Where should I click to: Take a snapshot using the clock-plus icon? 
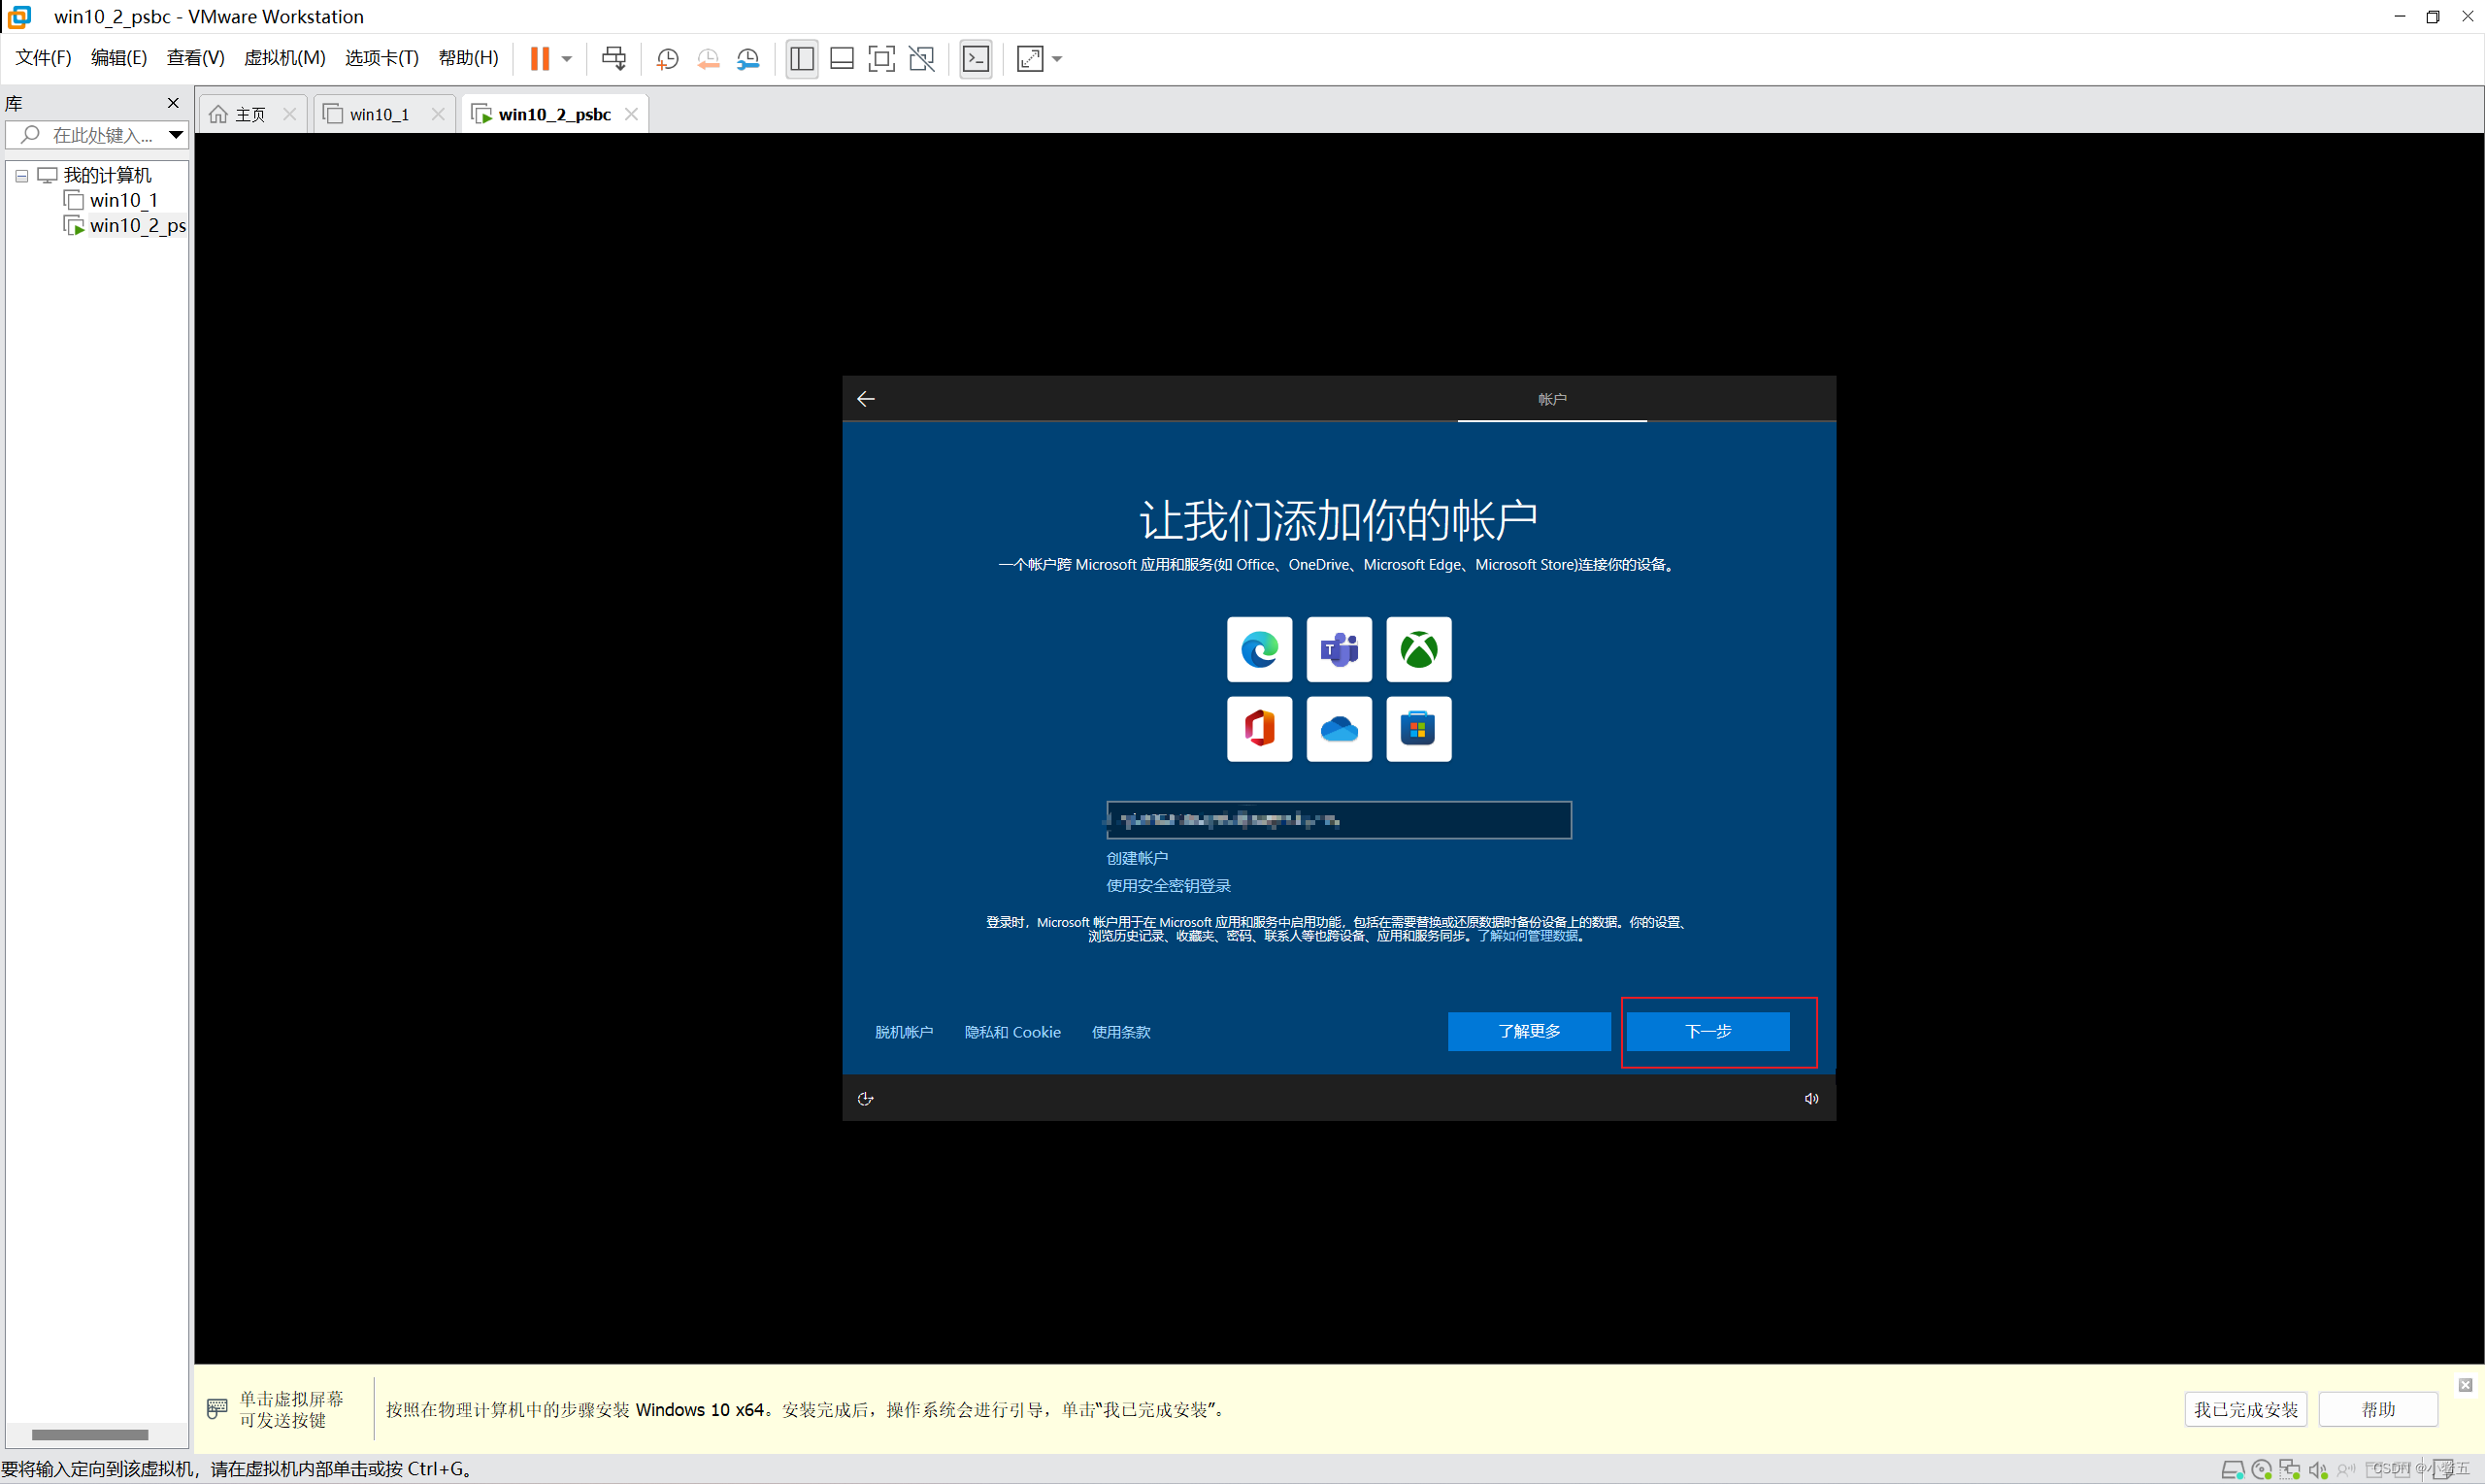pyautogui.click(x=667, y=58)
